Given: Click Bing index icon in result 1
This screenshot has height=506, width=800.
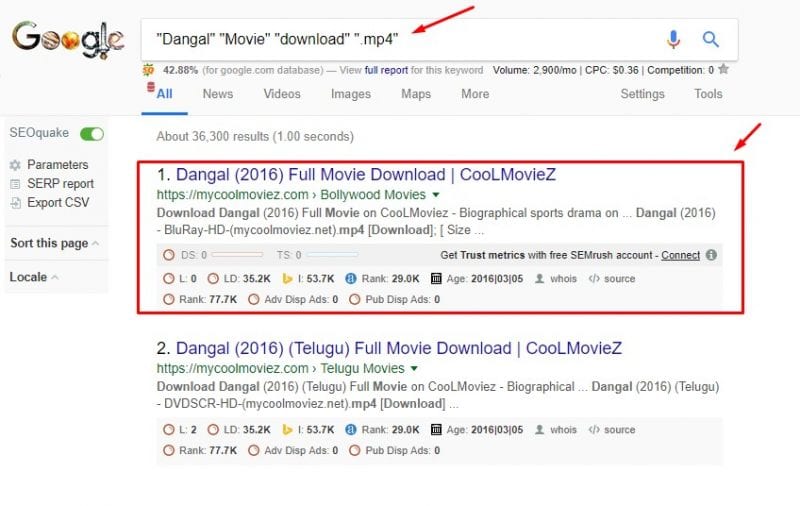Looking at the screenshot, I should click(287, 279).
